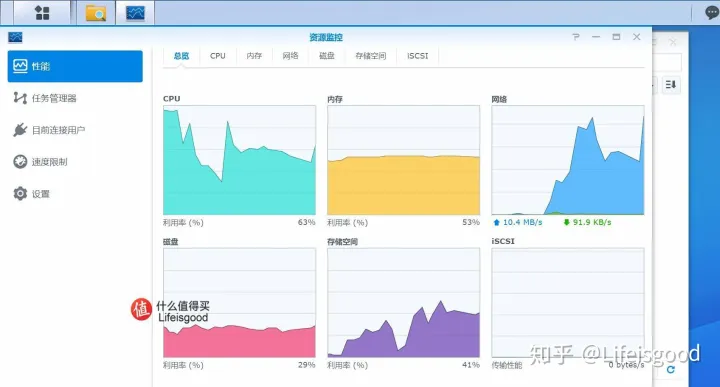Select Resource Monitor icon in taskbar

click(135, 13)
